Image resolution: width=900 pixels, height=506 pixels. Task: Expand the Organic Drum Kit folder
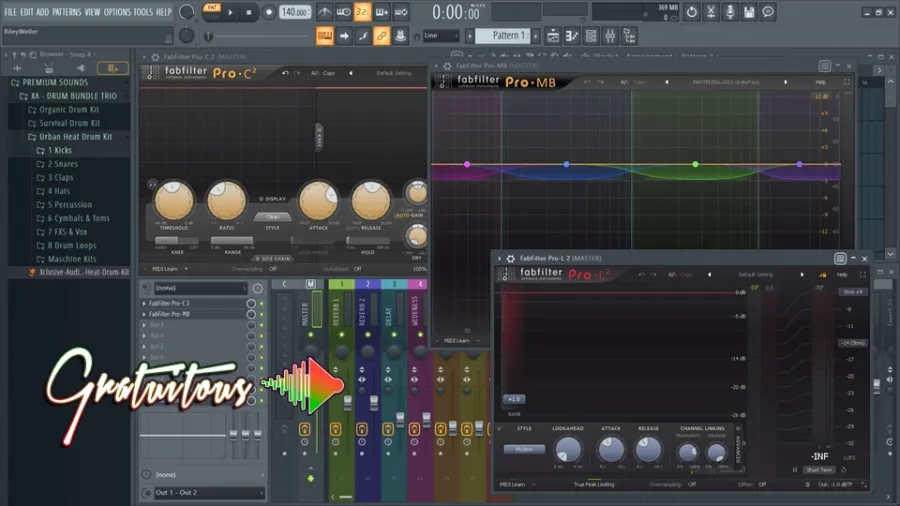tap(64, 109)
